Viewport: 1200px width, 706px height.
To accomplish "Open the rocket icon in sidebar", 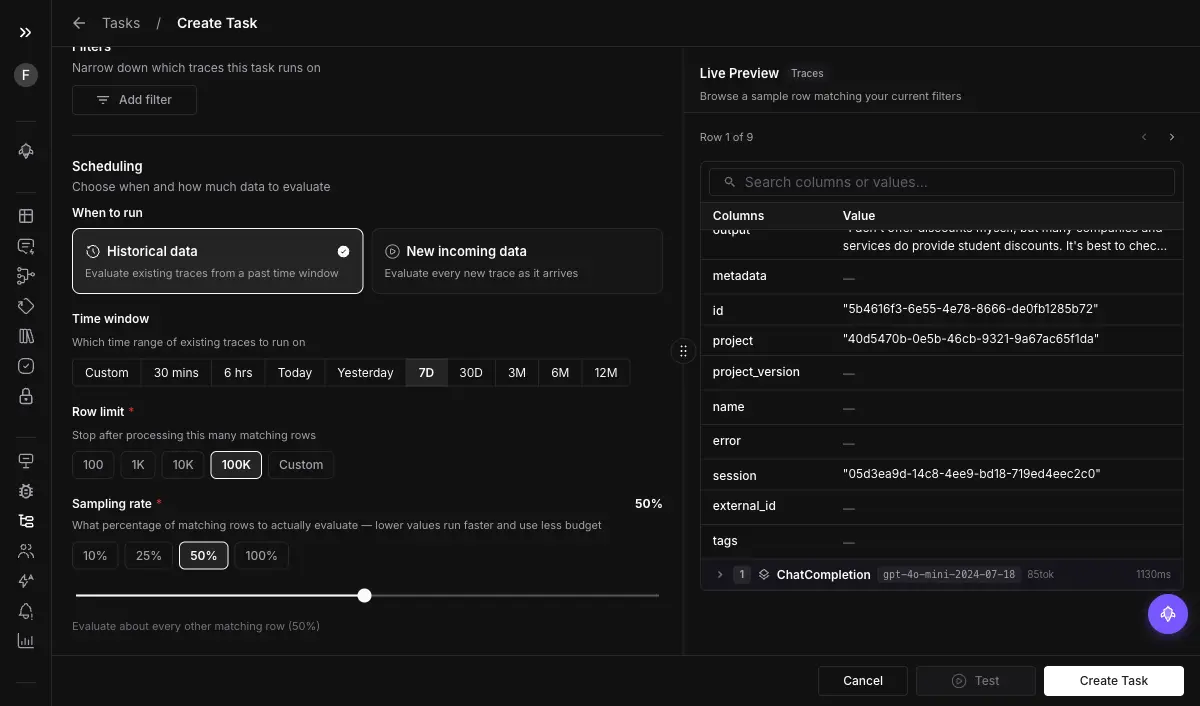I will (x=26, y=151).
